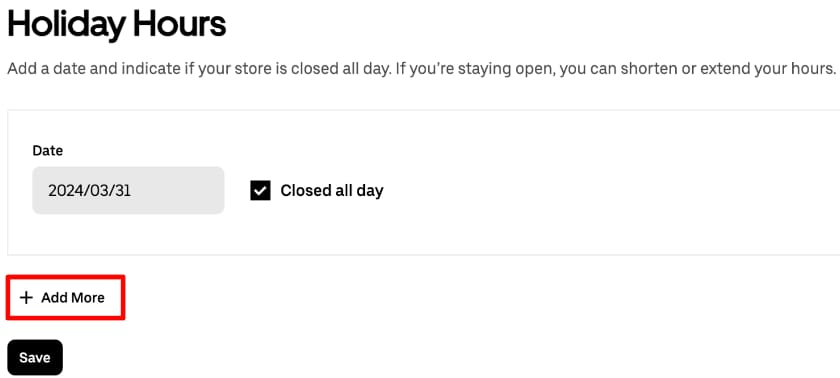Click the Add More button

tap(65, 298)
